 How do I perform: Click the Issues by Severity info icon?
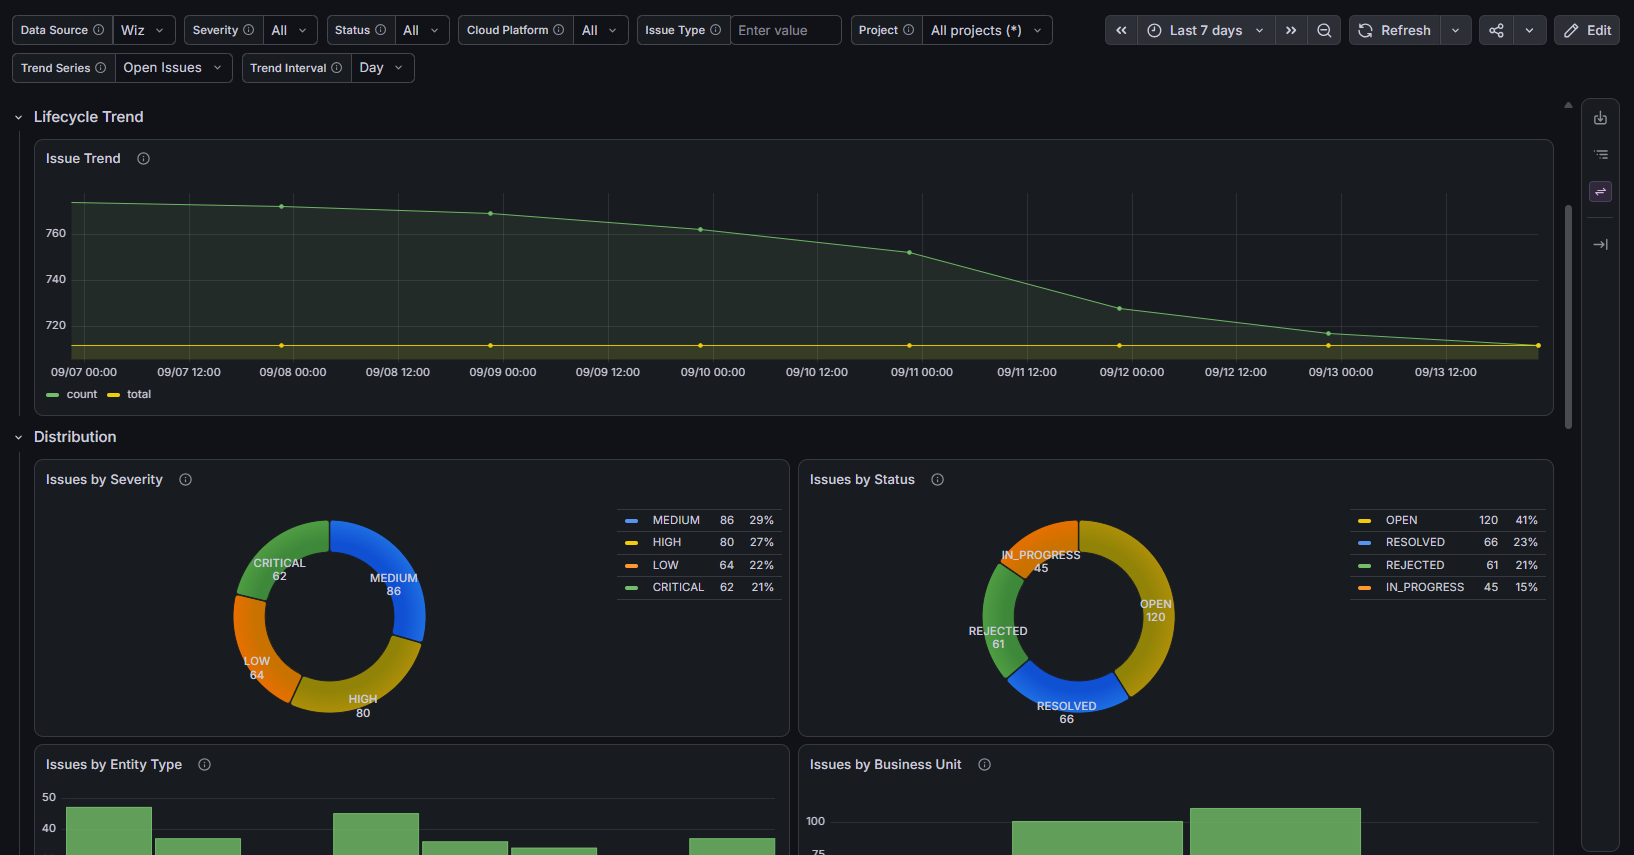coord(185,480)
